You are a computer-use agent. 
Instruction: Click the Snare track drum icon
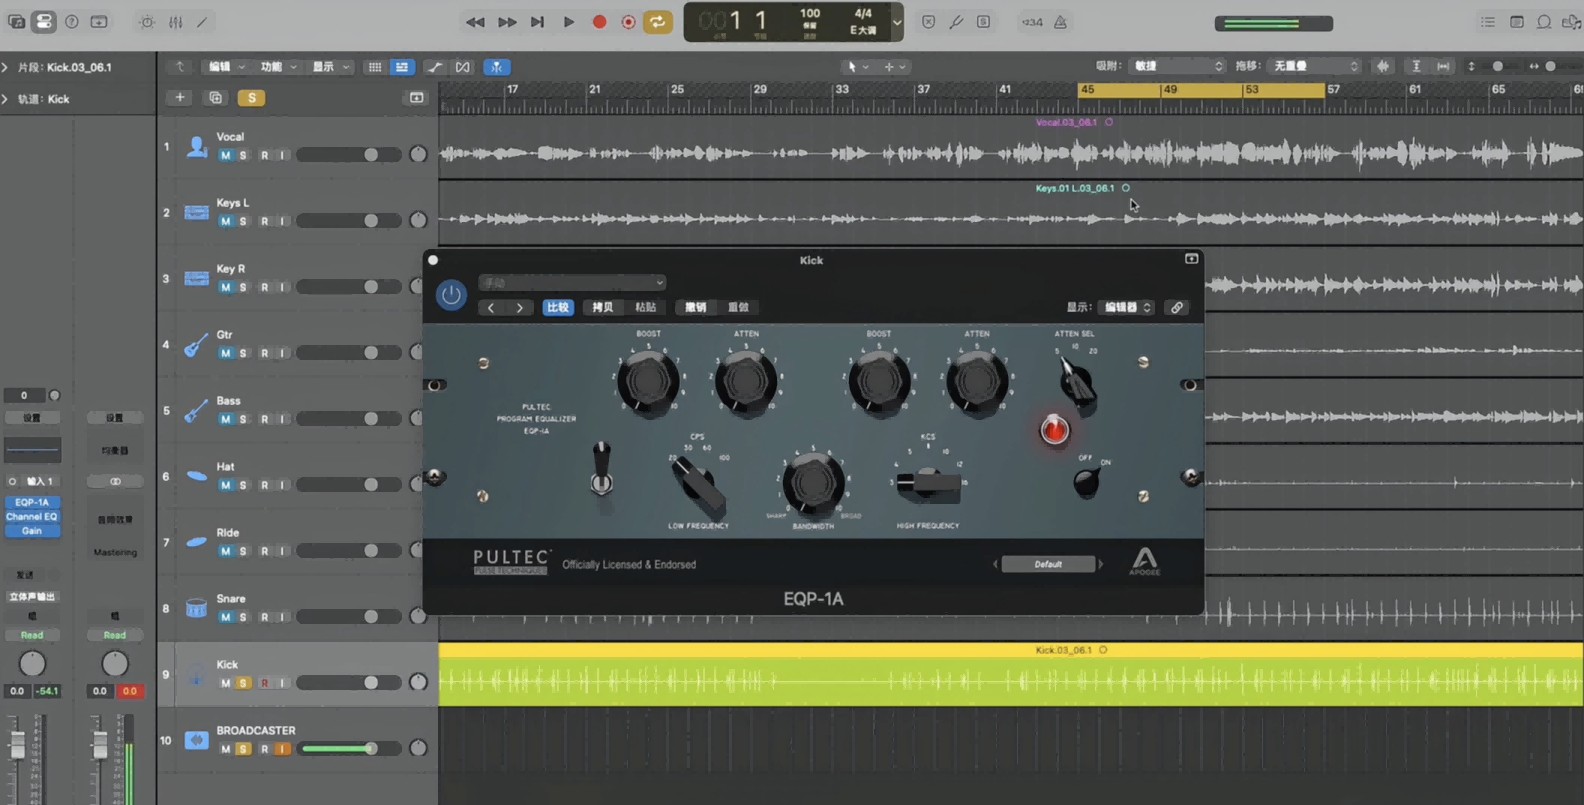point(196,609)
